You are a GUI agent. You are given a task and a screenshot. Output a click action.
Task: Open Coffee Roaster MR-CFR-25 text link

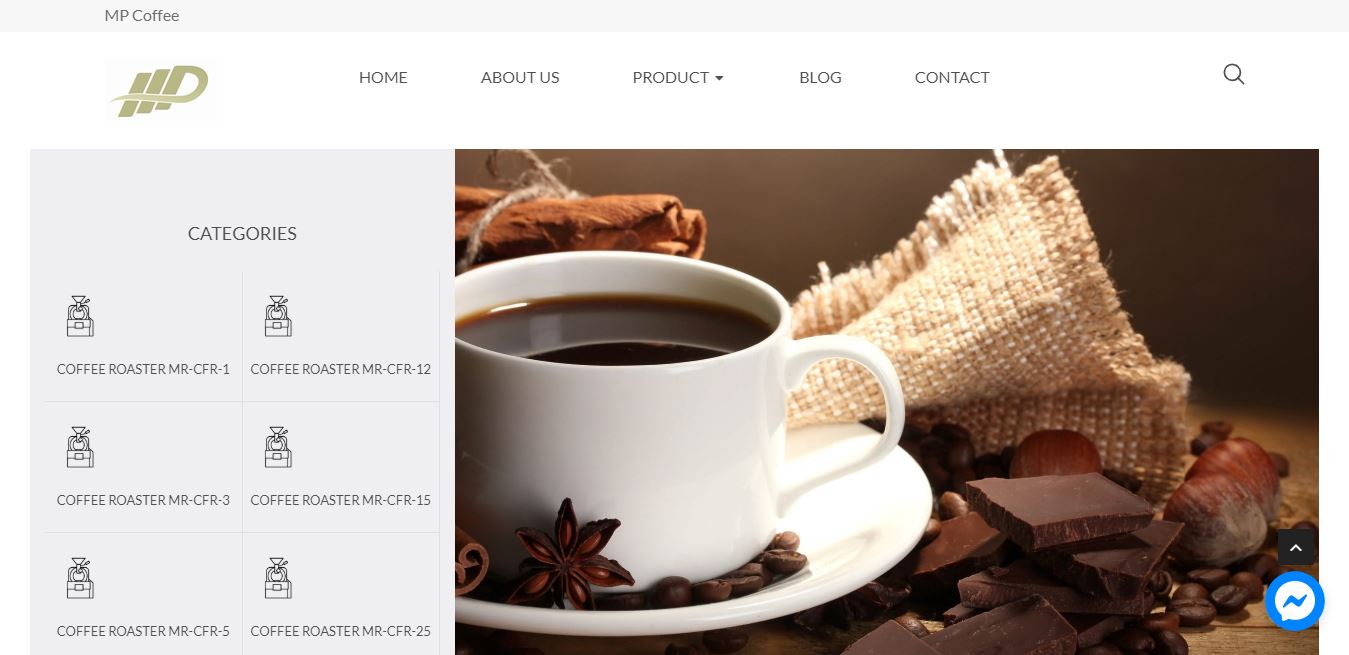coord(340,631)
